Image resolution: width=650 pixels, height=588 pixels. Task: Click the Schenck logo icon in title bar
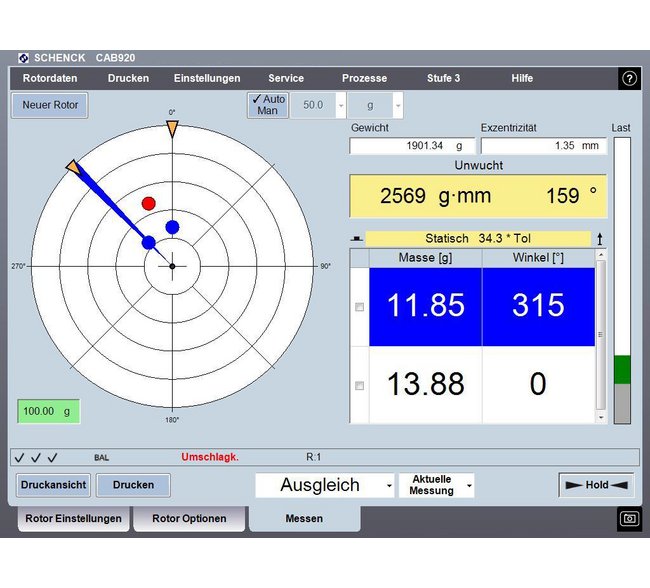[24, 58]
